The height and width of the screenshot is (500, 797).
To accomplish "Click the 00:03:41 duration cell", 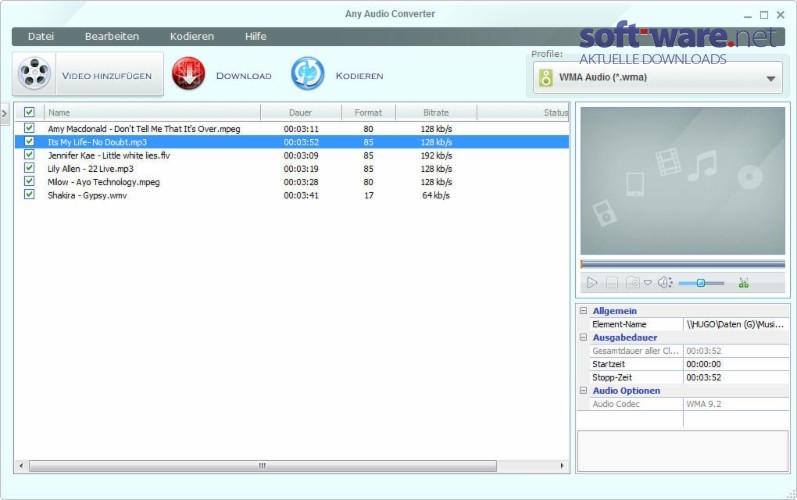I will [301, 195].
